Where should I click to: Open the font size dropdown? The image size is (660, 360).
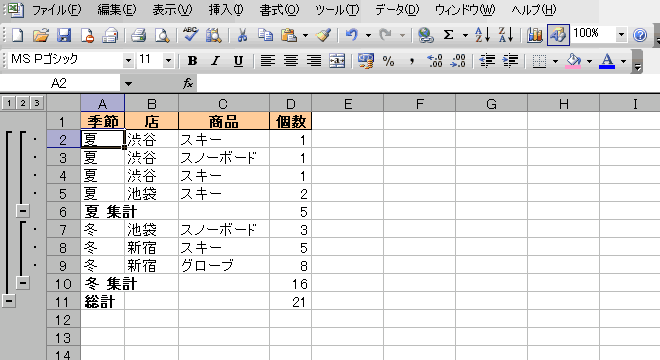pyautogui.click(x=168, y=61)
